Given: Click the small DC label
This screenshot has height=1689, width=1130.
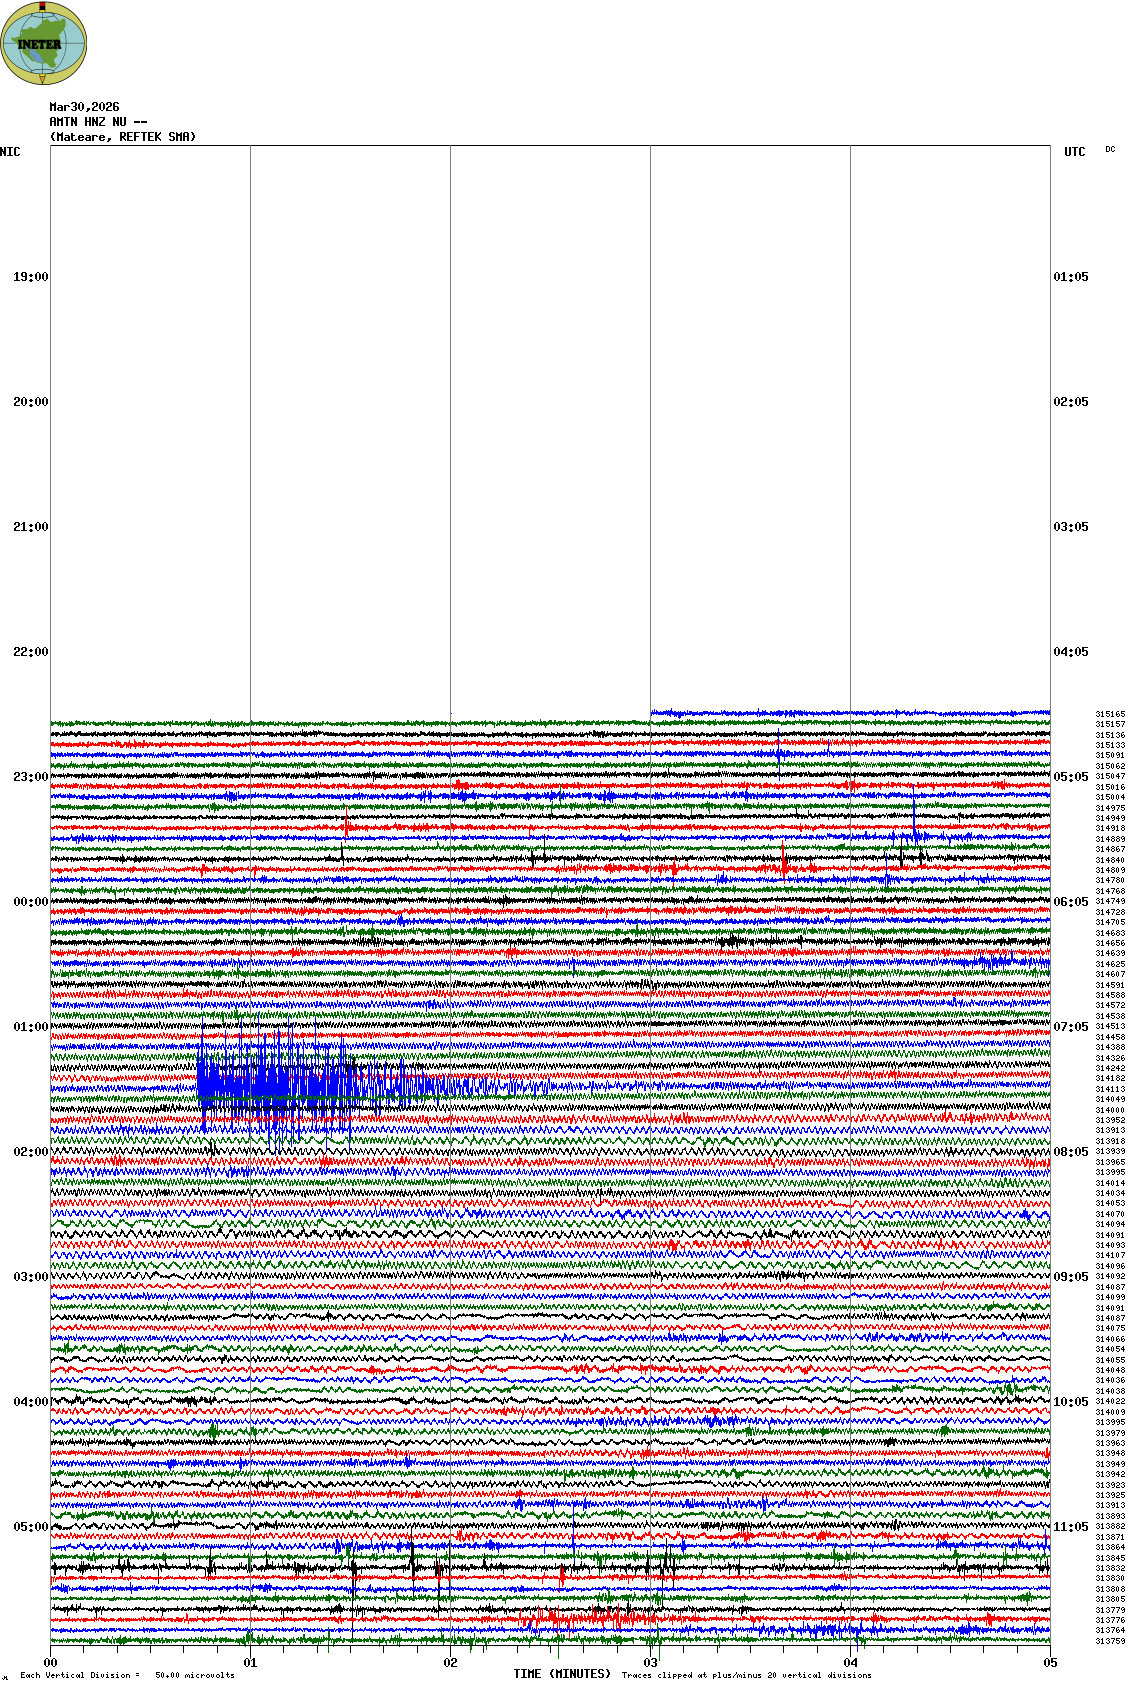Looking at the screenshot, I should pos(1110,150).
